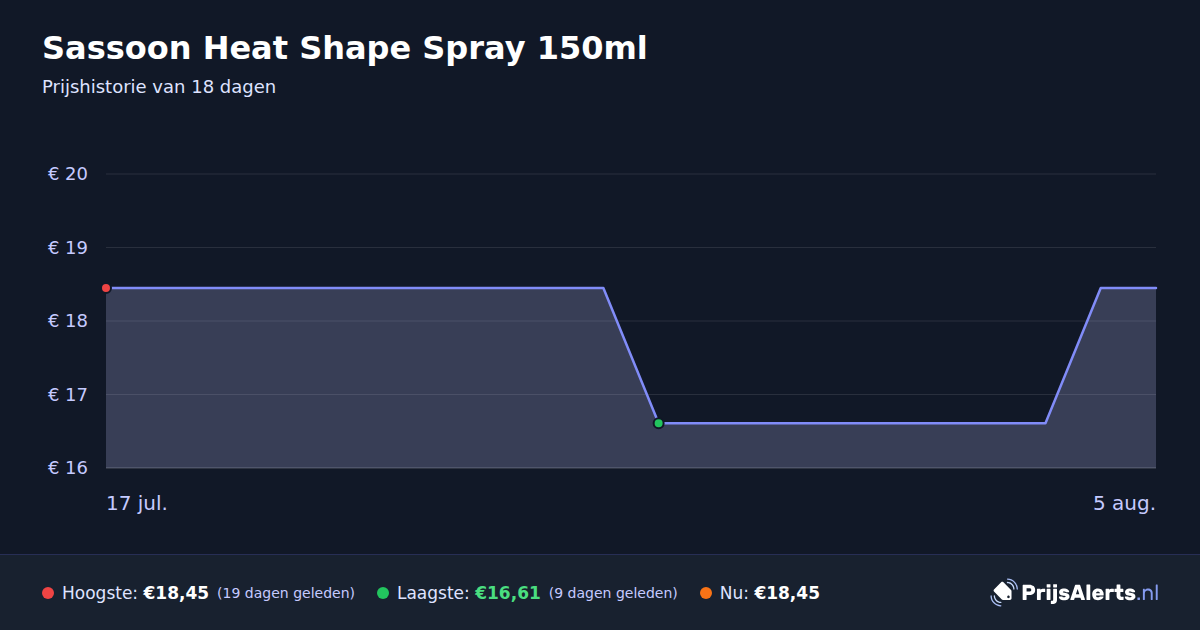Click the Prijshistorie van 18 dagen subtitle
Screen dimensions: 1200x630
[x=159, y=87]
